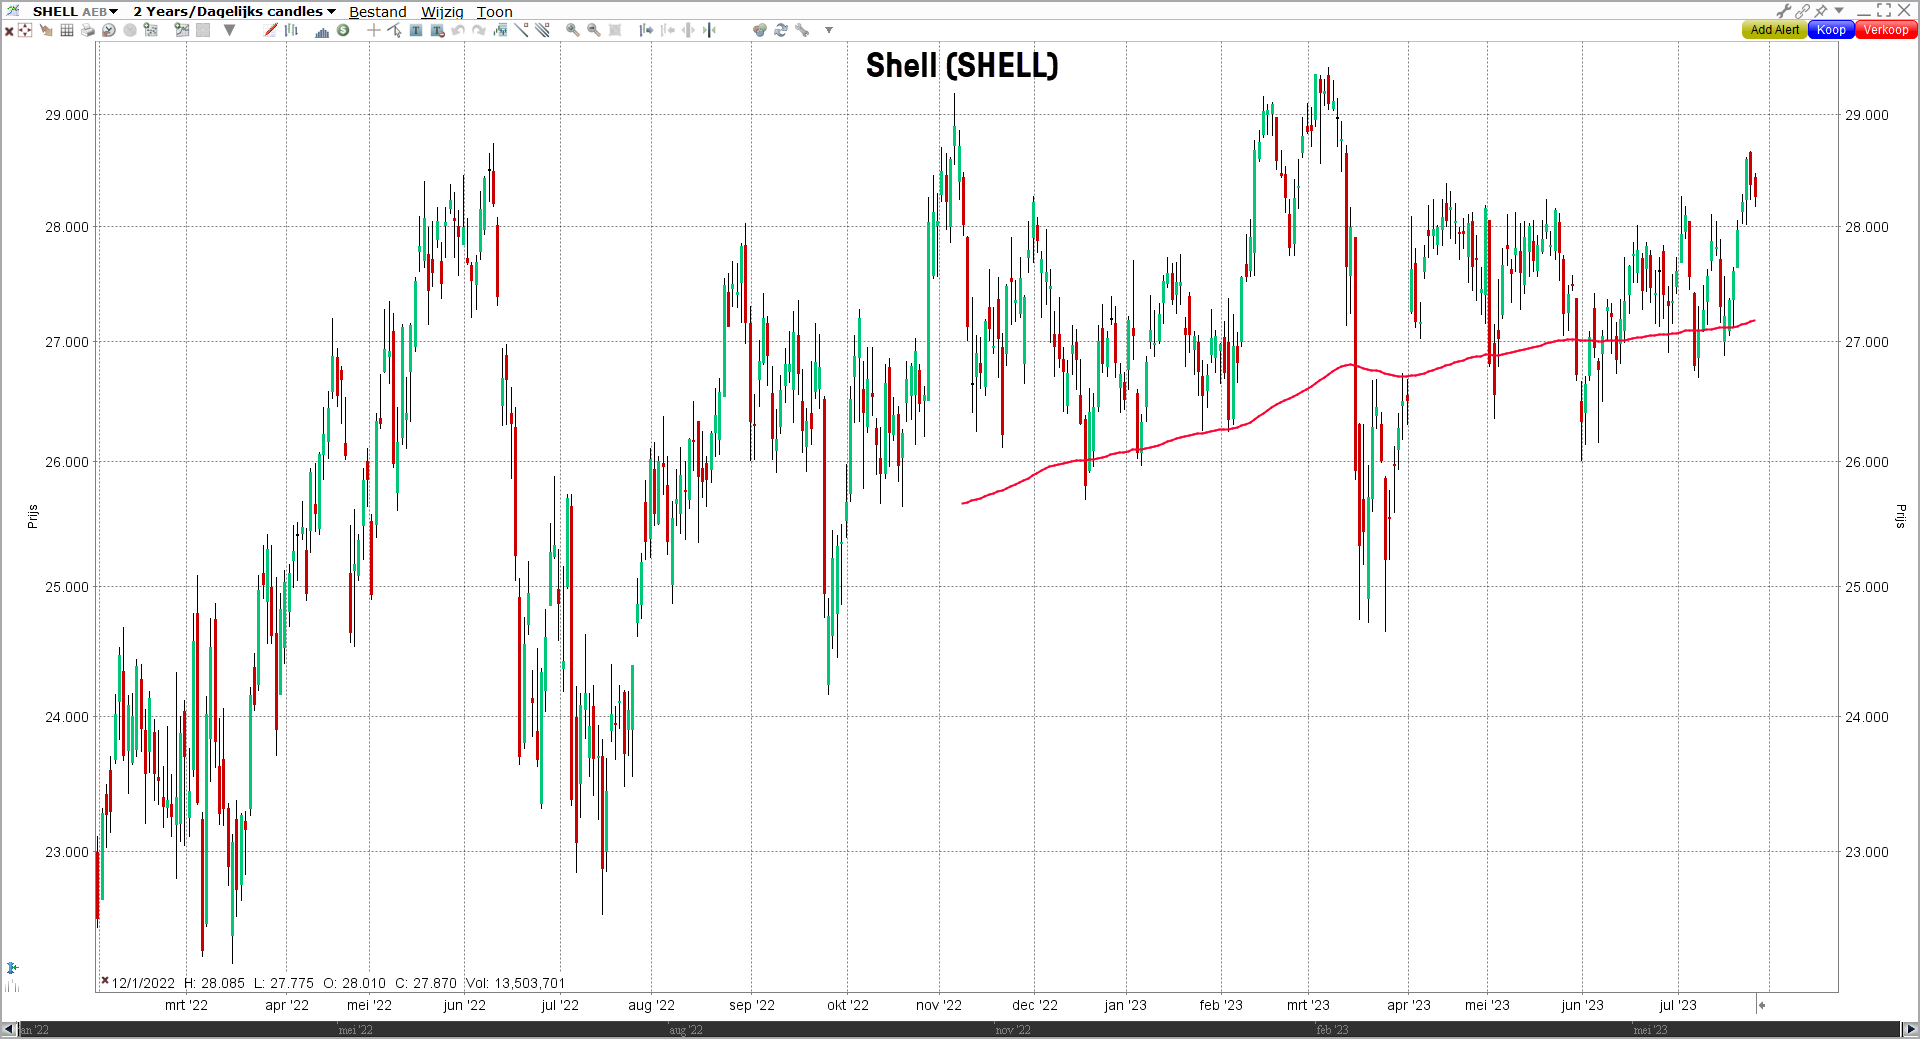
Task: Toggle the window link chain icon
Action: point(1802,11)
